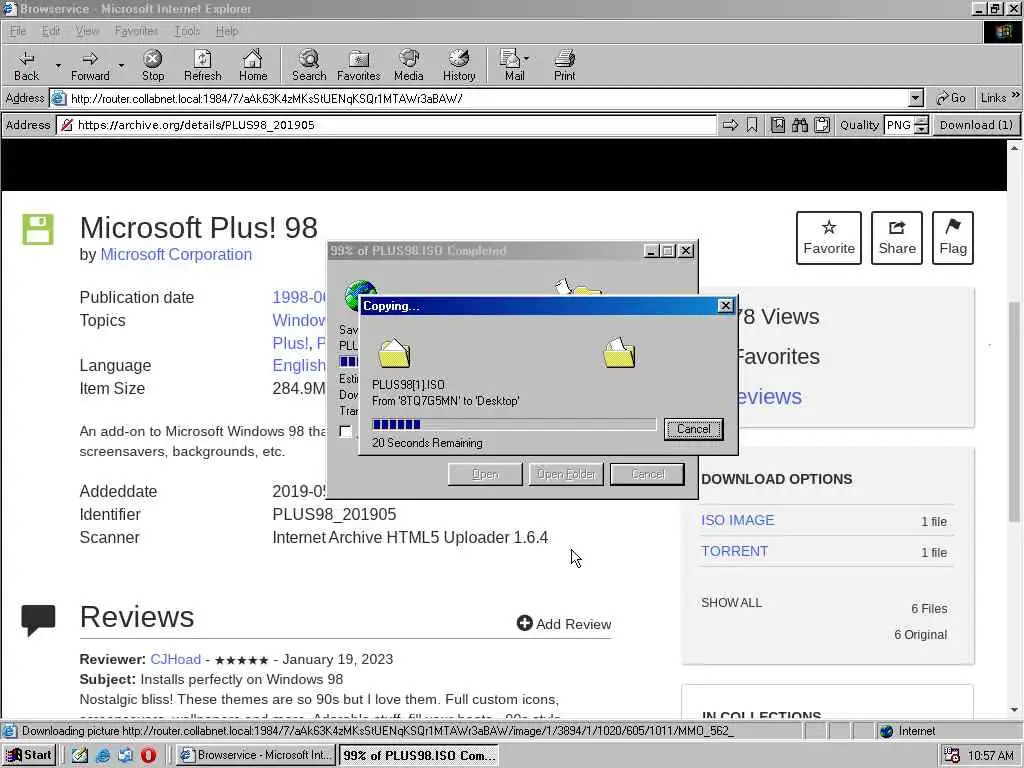Open the Tools menu

[187, 31]
